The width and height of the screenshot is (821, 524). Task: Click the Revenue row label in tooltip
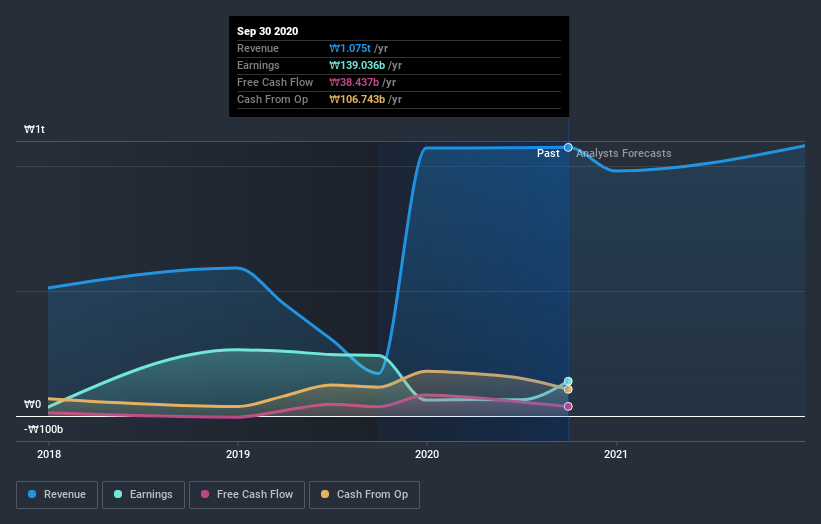[x=258, y=48]
